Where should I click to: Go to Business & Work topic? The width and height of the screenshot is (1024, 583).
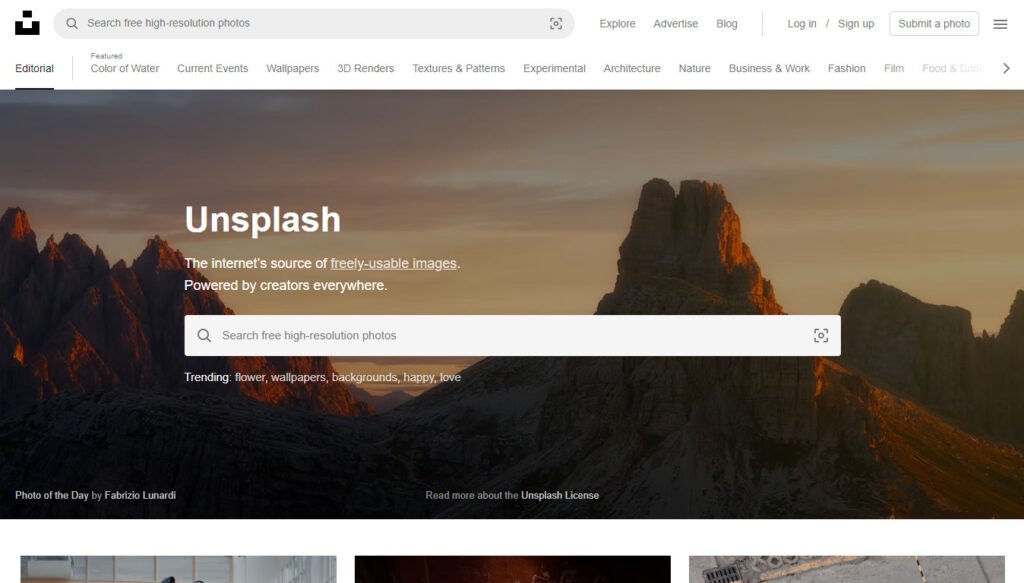point(769,69)
